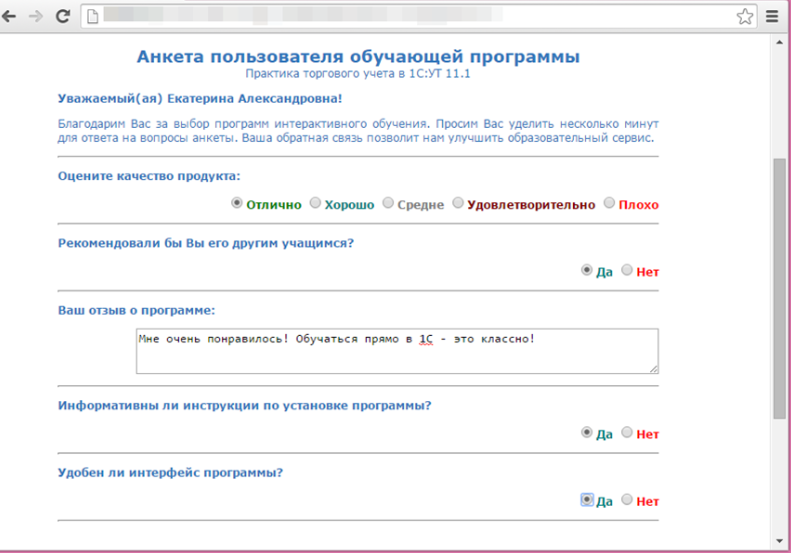Viewport: 791px width, 553px height.
Task: Click the label Ваш отзыв о программе:
Action: (x=136, y=310)
